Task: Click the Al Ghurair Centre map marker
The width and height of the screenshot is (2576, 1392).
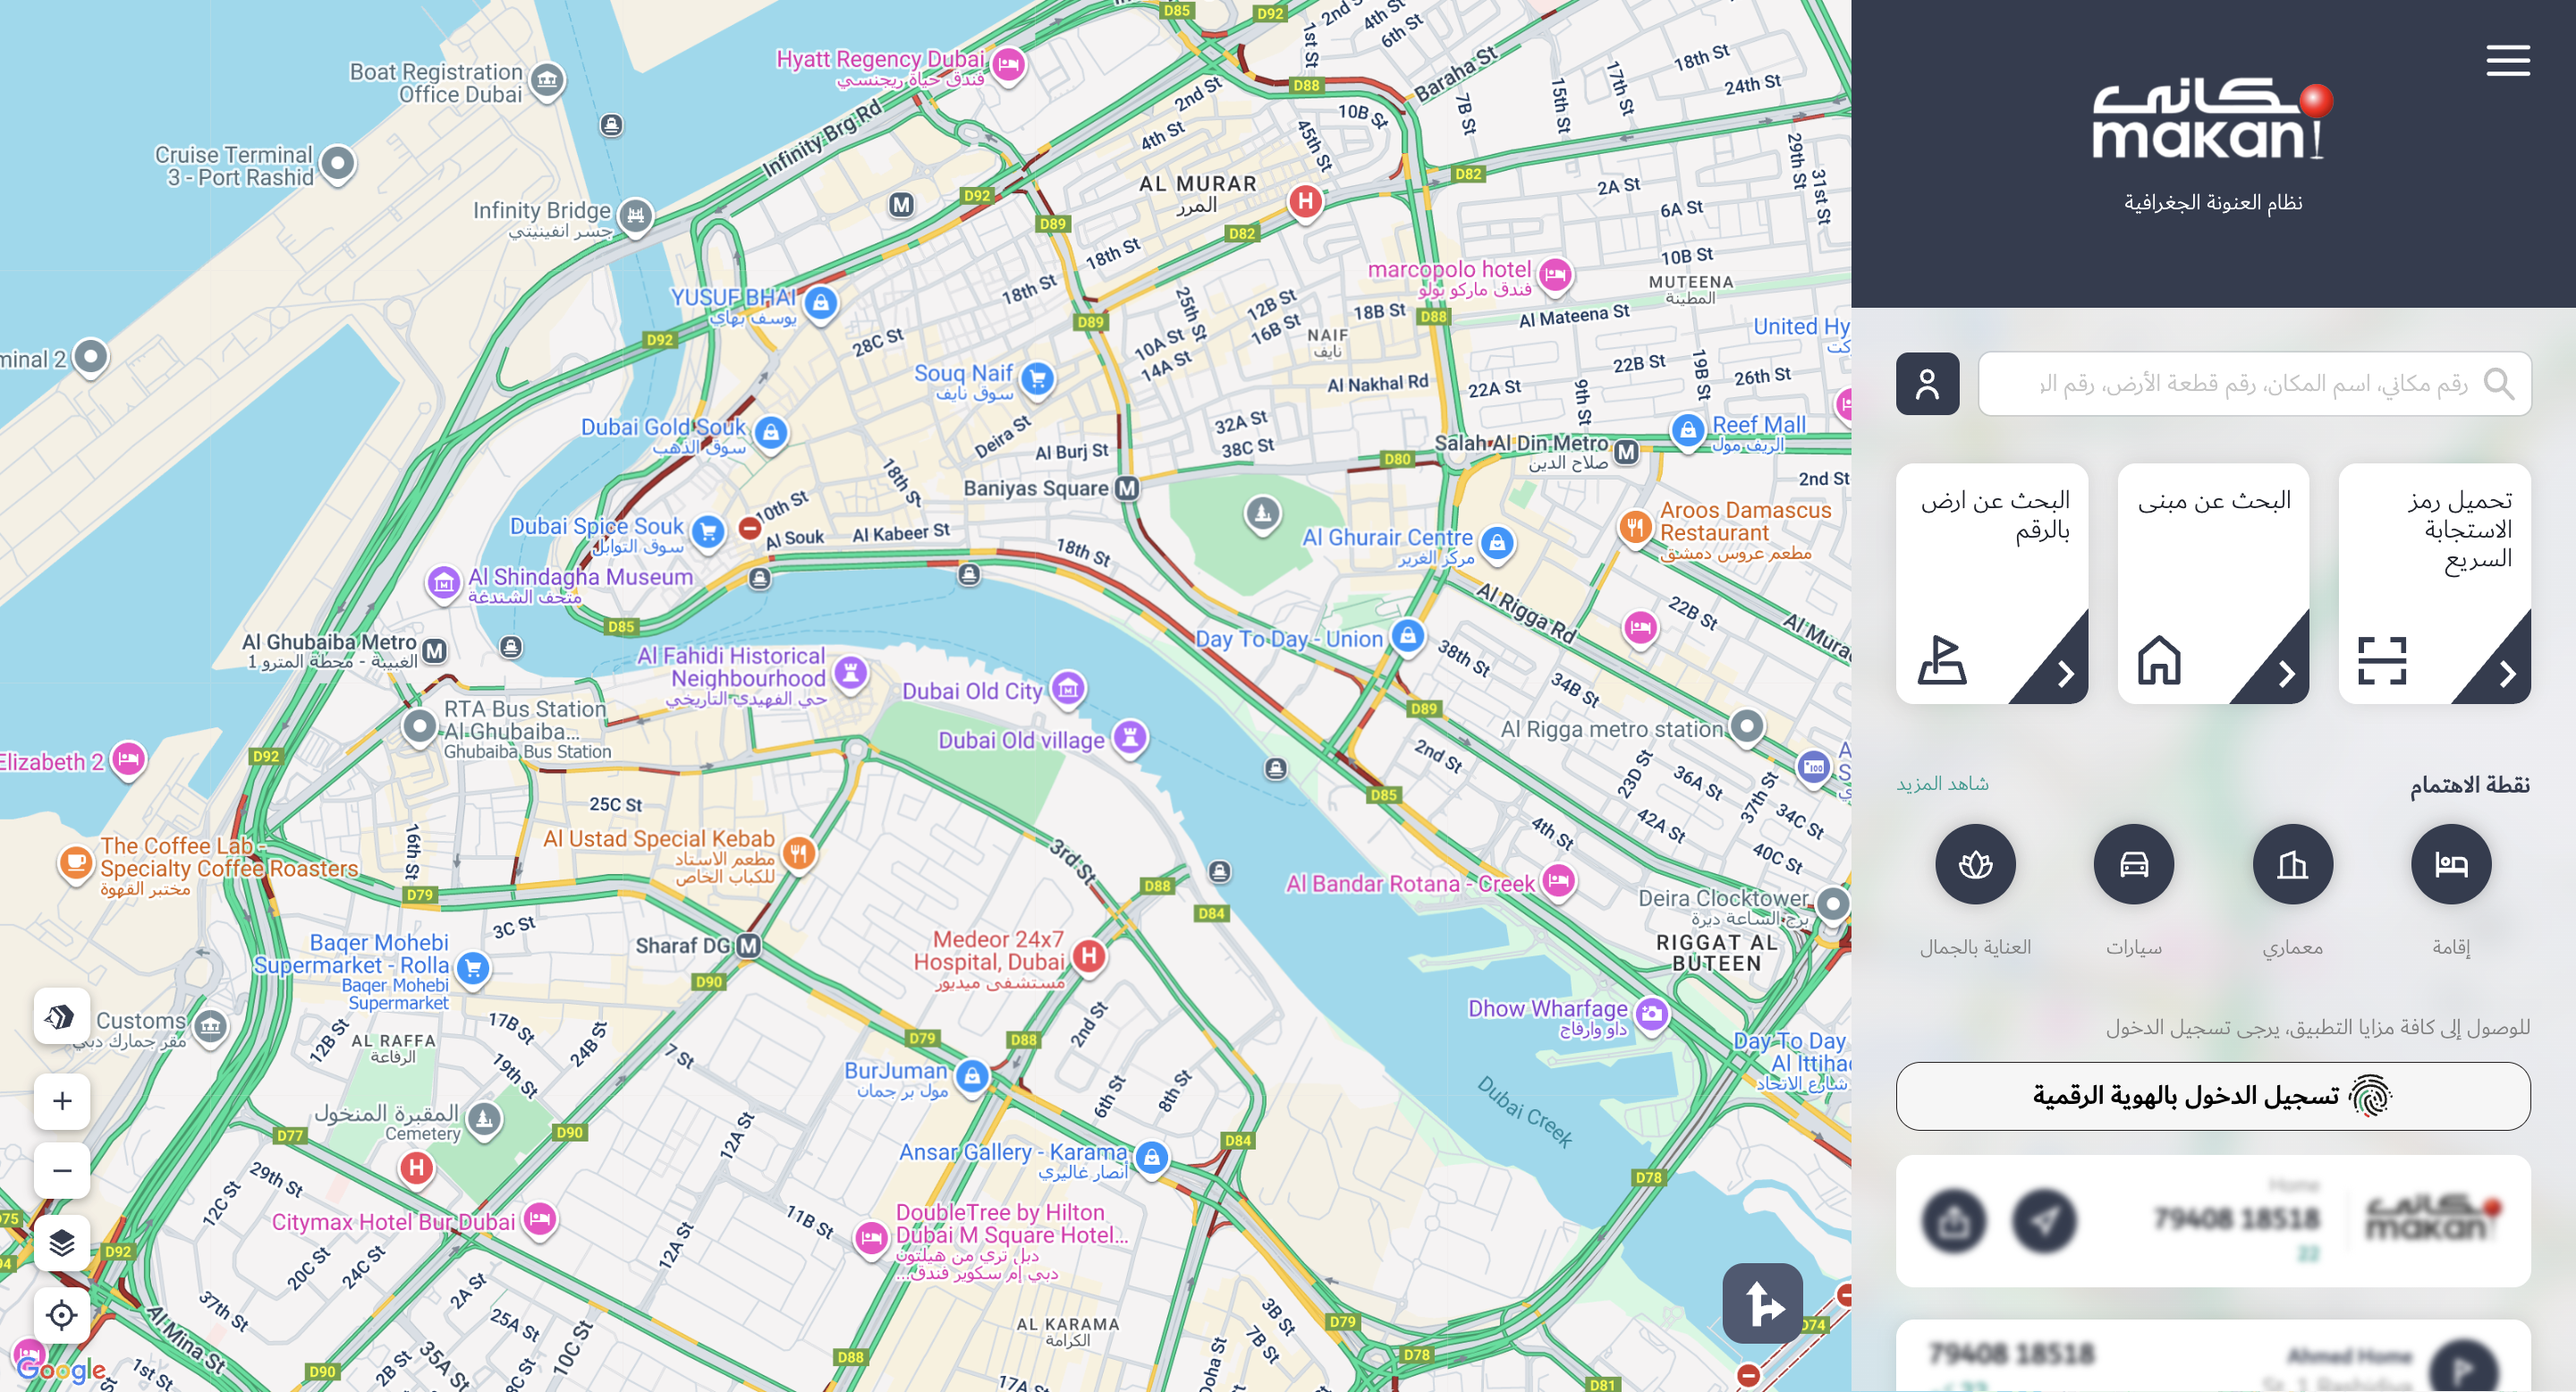Action: click(1497, 543)
